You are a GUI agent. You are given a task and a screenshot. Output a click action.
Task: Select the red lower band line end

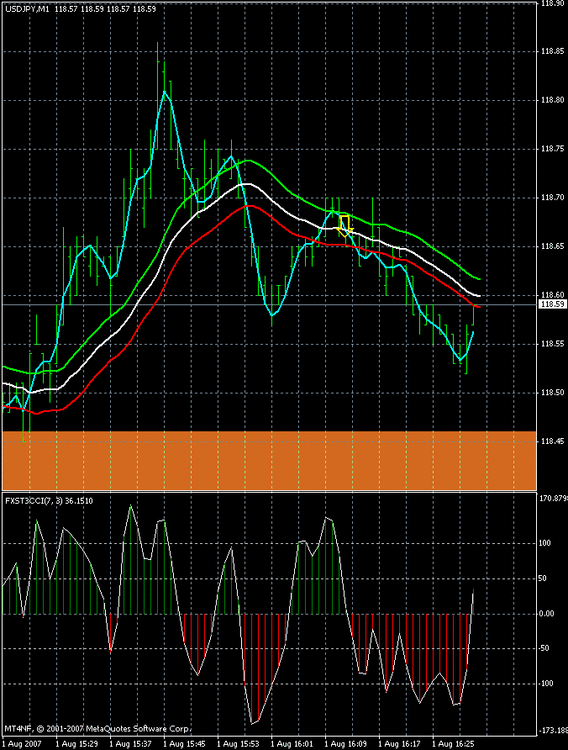[x=478, y=307]
